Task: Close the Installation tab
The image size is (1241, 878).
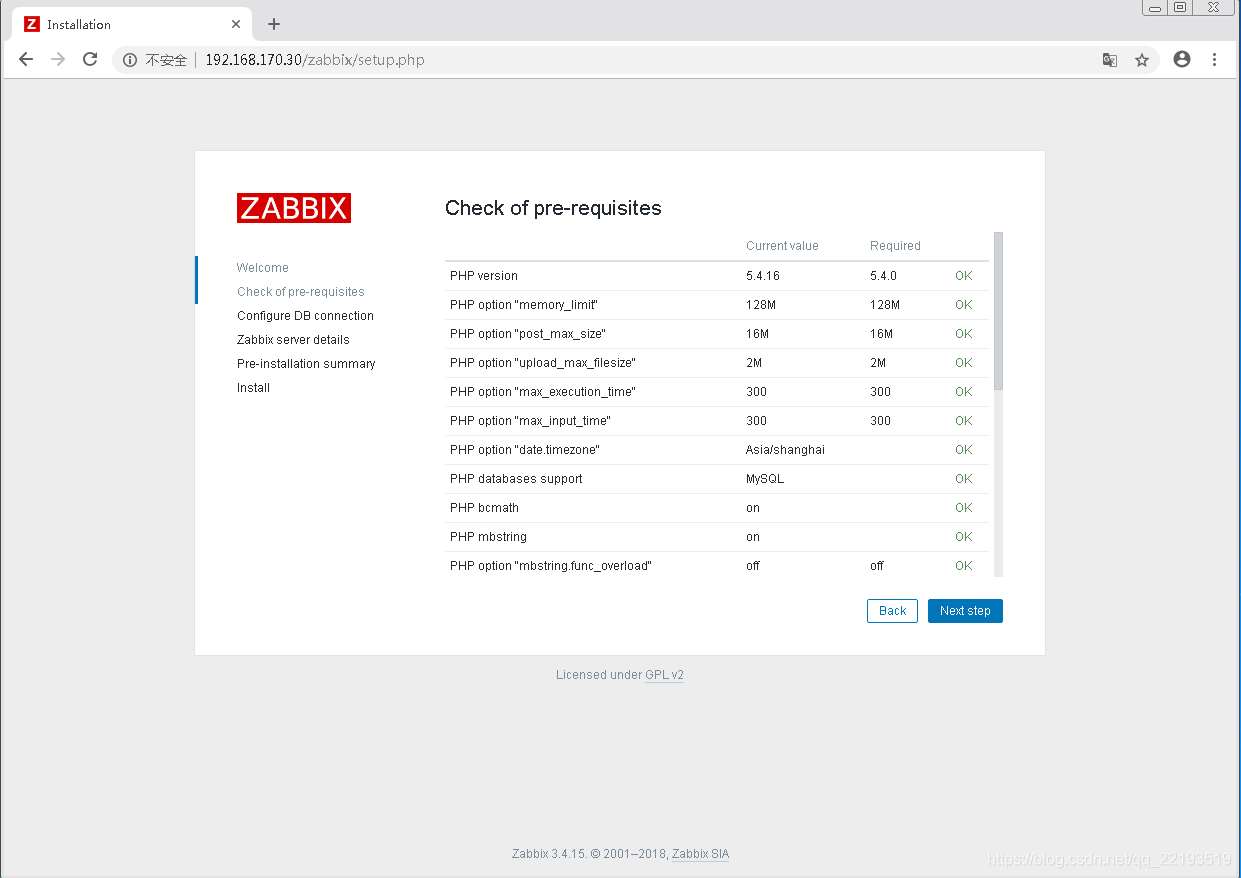Action: 236,24
